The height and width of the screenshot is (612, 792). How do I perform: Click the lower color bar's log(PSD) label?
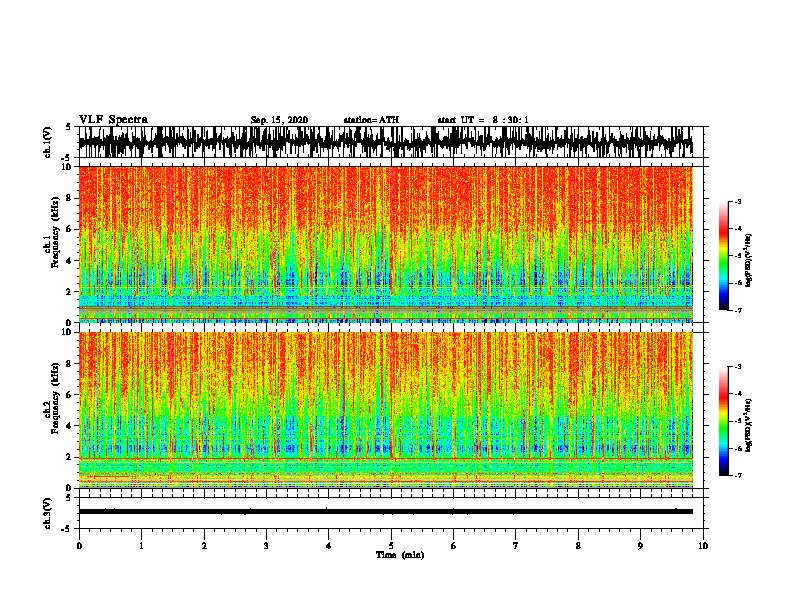748,425
